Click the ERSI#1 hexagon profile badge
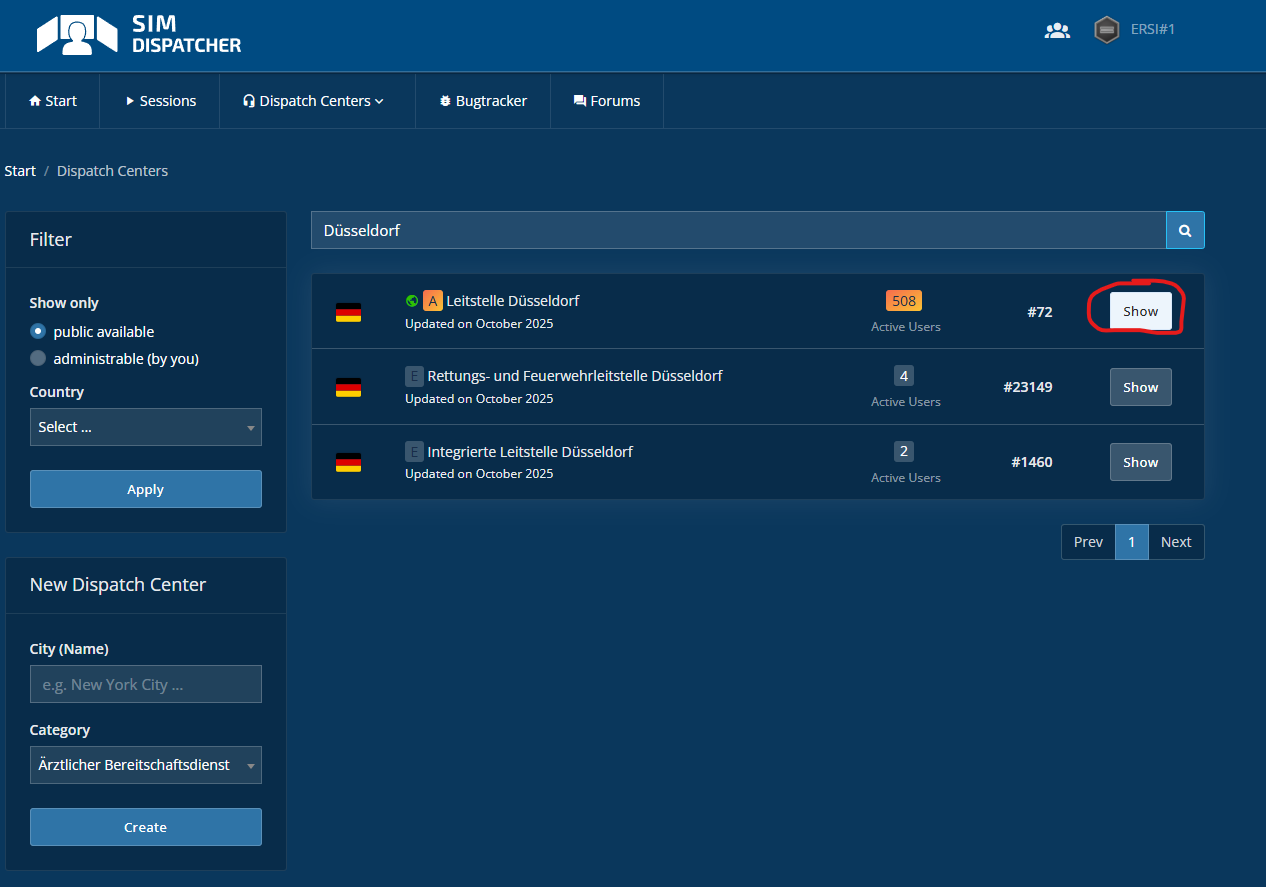Image resolution: width=1266 pixels, height=887 pixels. pos(1106,30)
